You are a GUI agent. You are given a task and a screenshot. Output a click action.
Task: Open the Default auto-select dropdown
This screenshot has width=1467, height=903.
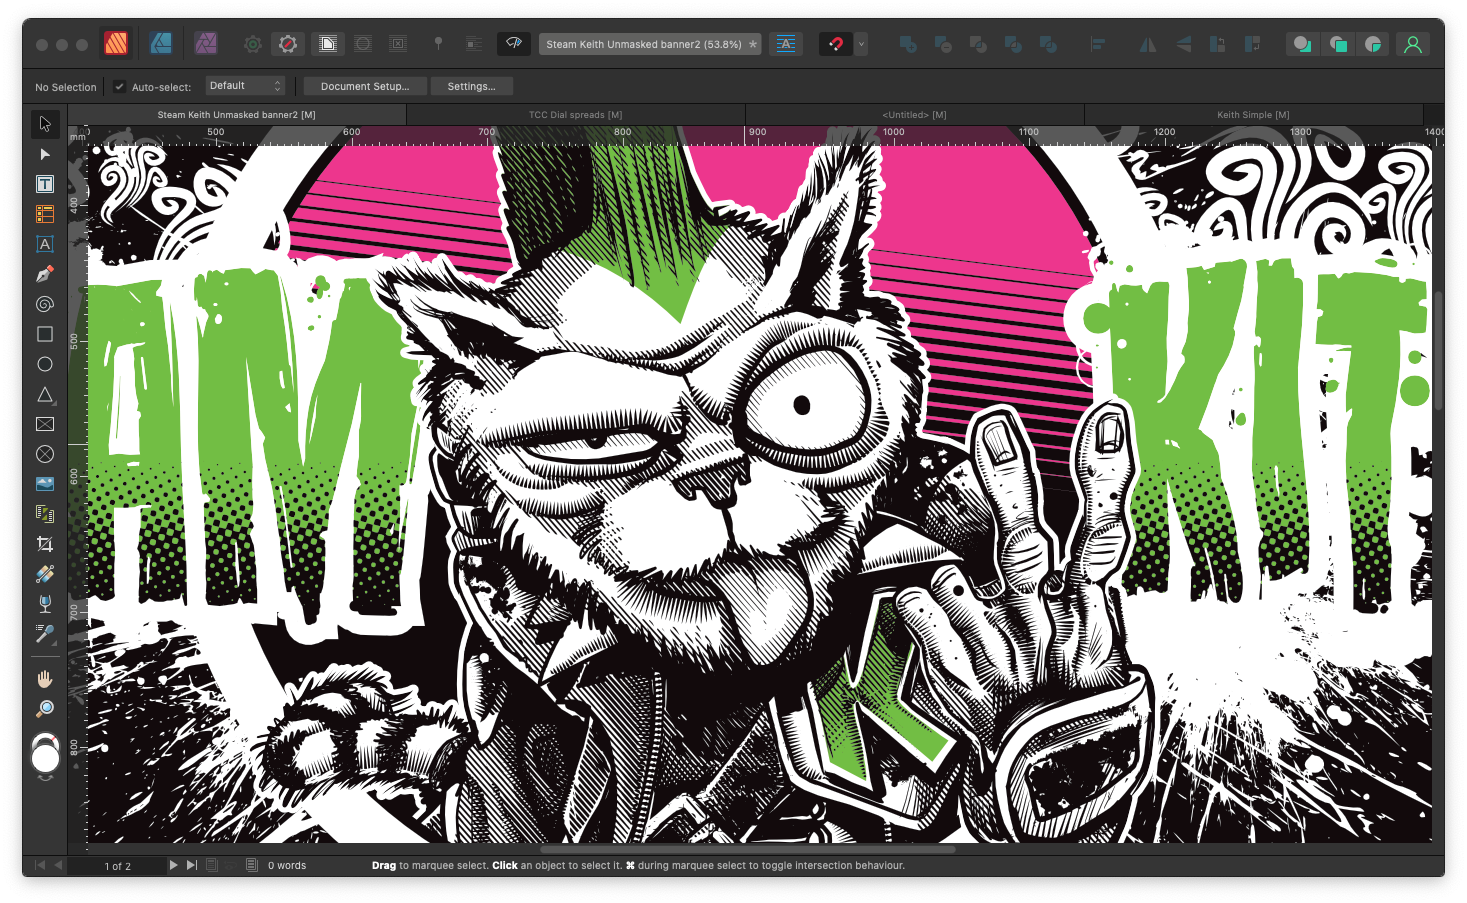[246, 86]
